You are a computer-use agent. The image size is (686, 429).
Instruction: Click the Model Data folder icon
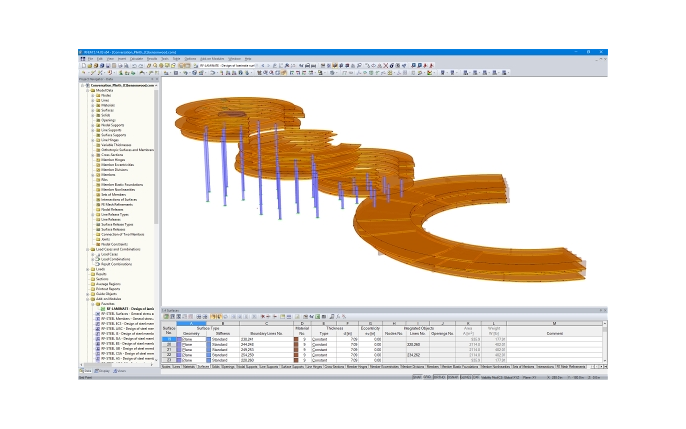click(93, 90)
